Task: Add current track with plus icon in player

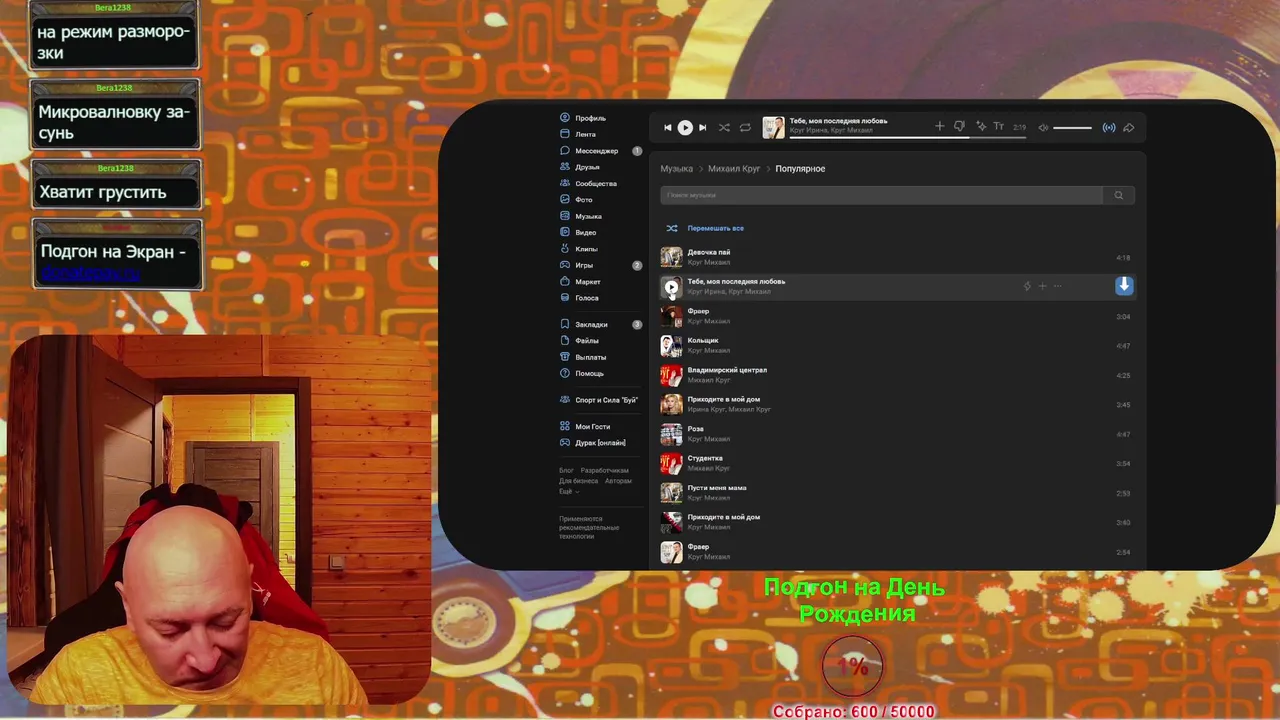Action: pyautogui.click(x=939, y=127)
